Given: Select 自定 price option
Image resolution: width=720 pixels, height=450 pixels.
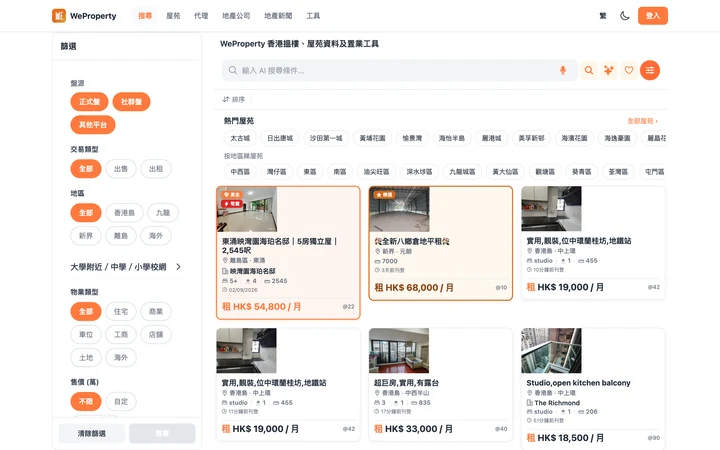Looking at the screenshot, I should (121, 401).
